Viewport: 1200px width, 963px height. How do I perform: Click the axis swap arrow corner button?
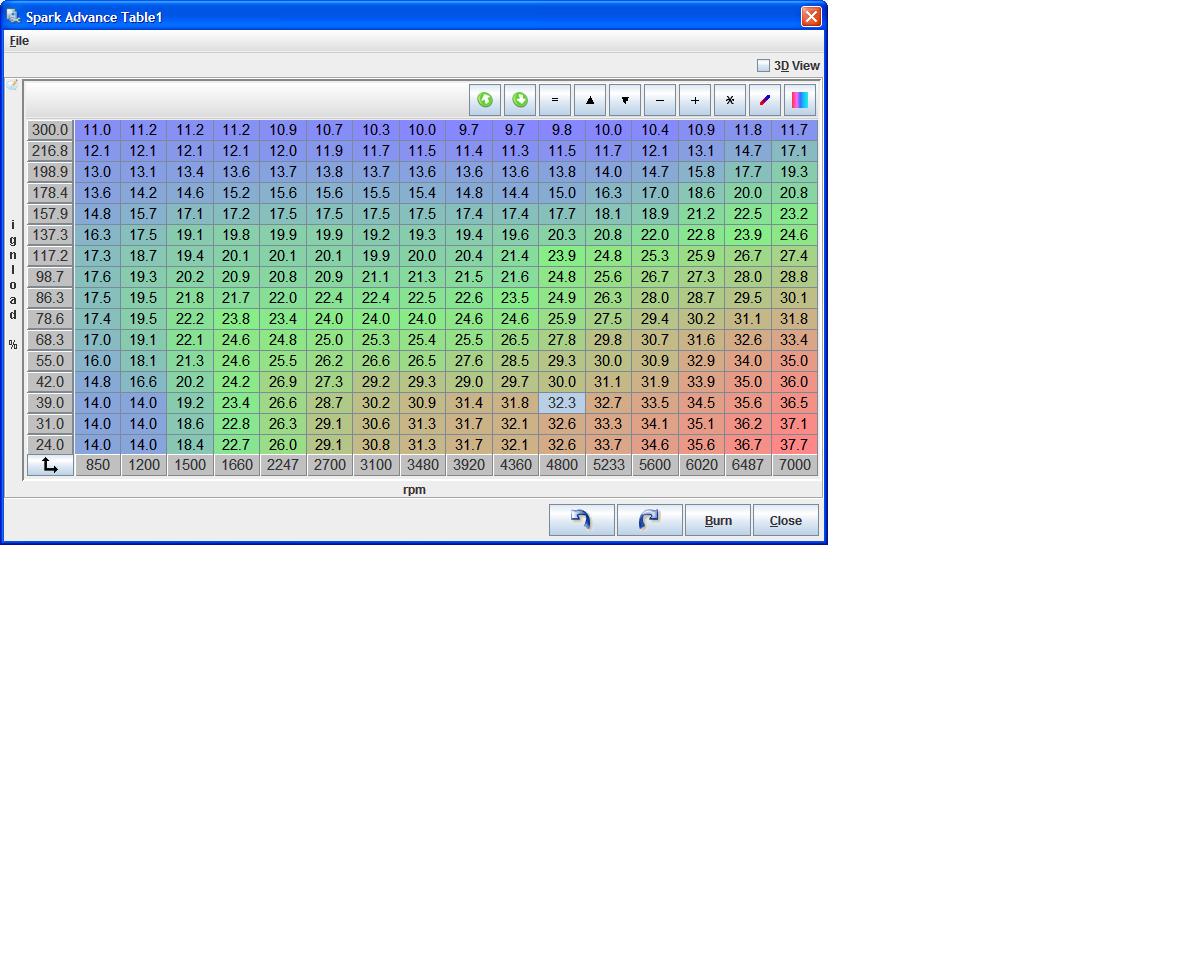50,465
